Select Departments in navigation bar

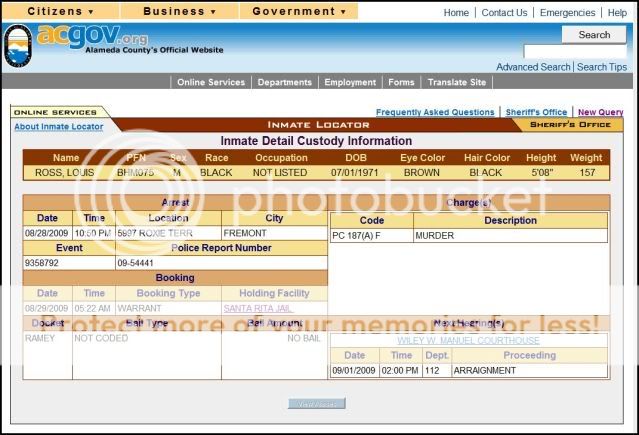285,82
